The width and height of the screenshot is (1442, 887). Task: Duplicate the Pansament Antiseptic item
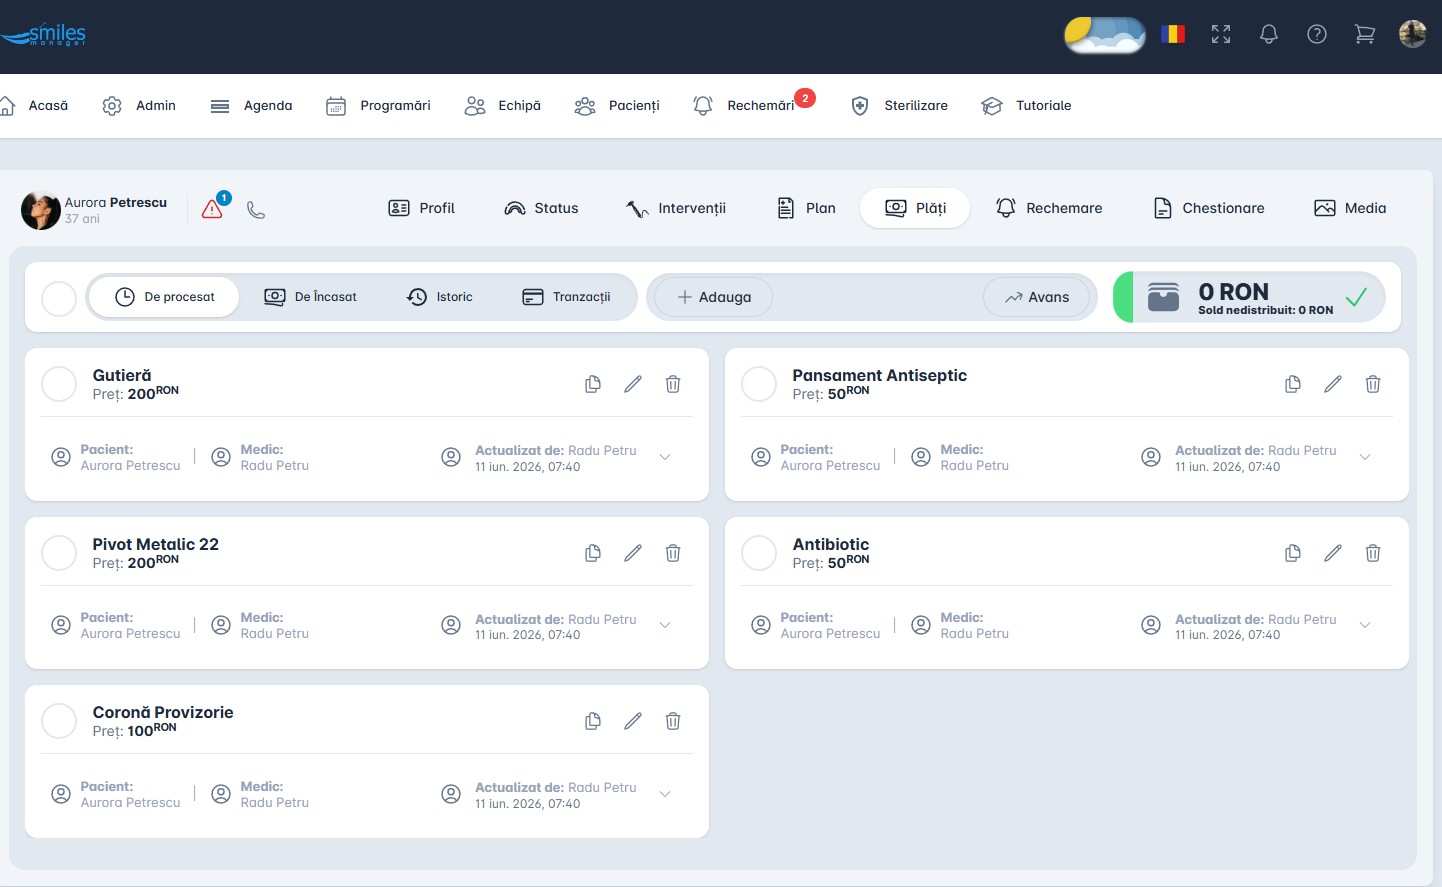click(1293, 384)
